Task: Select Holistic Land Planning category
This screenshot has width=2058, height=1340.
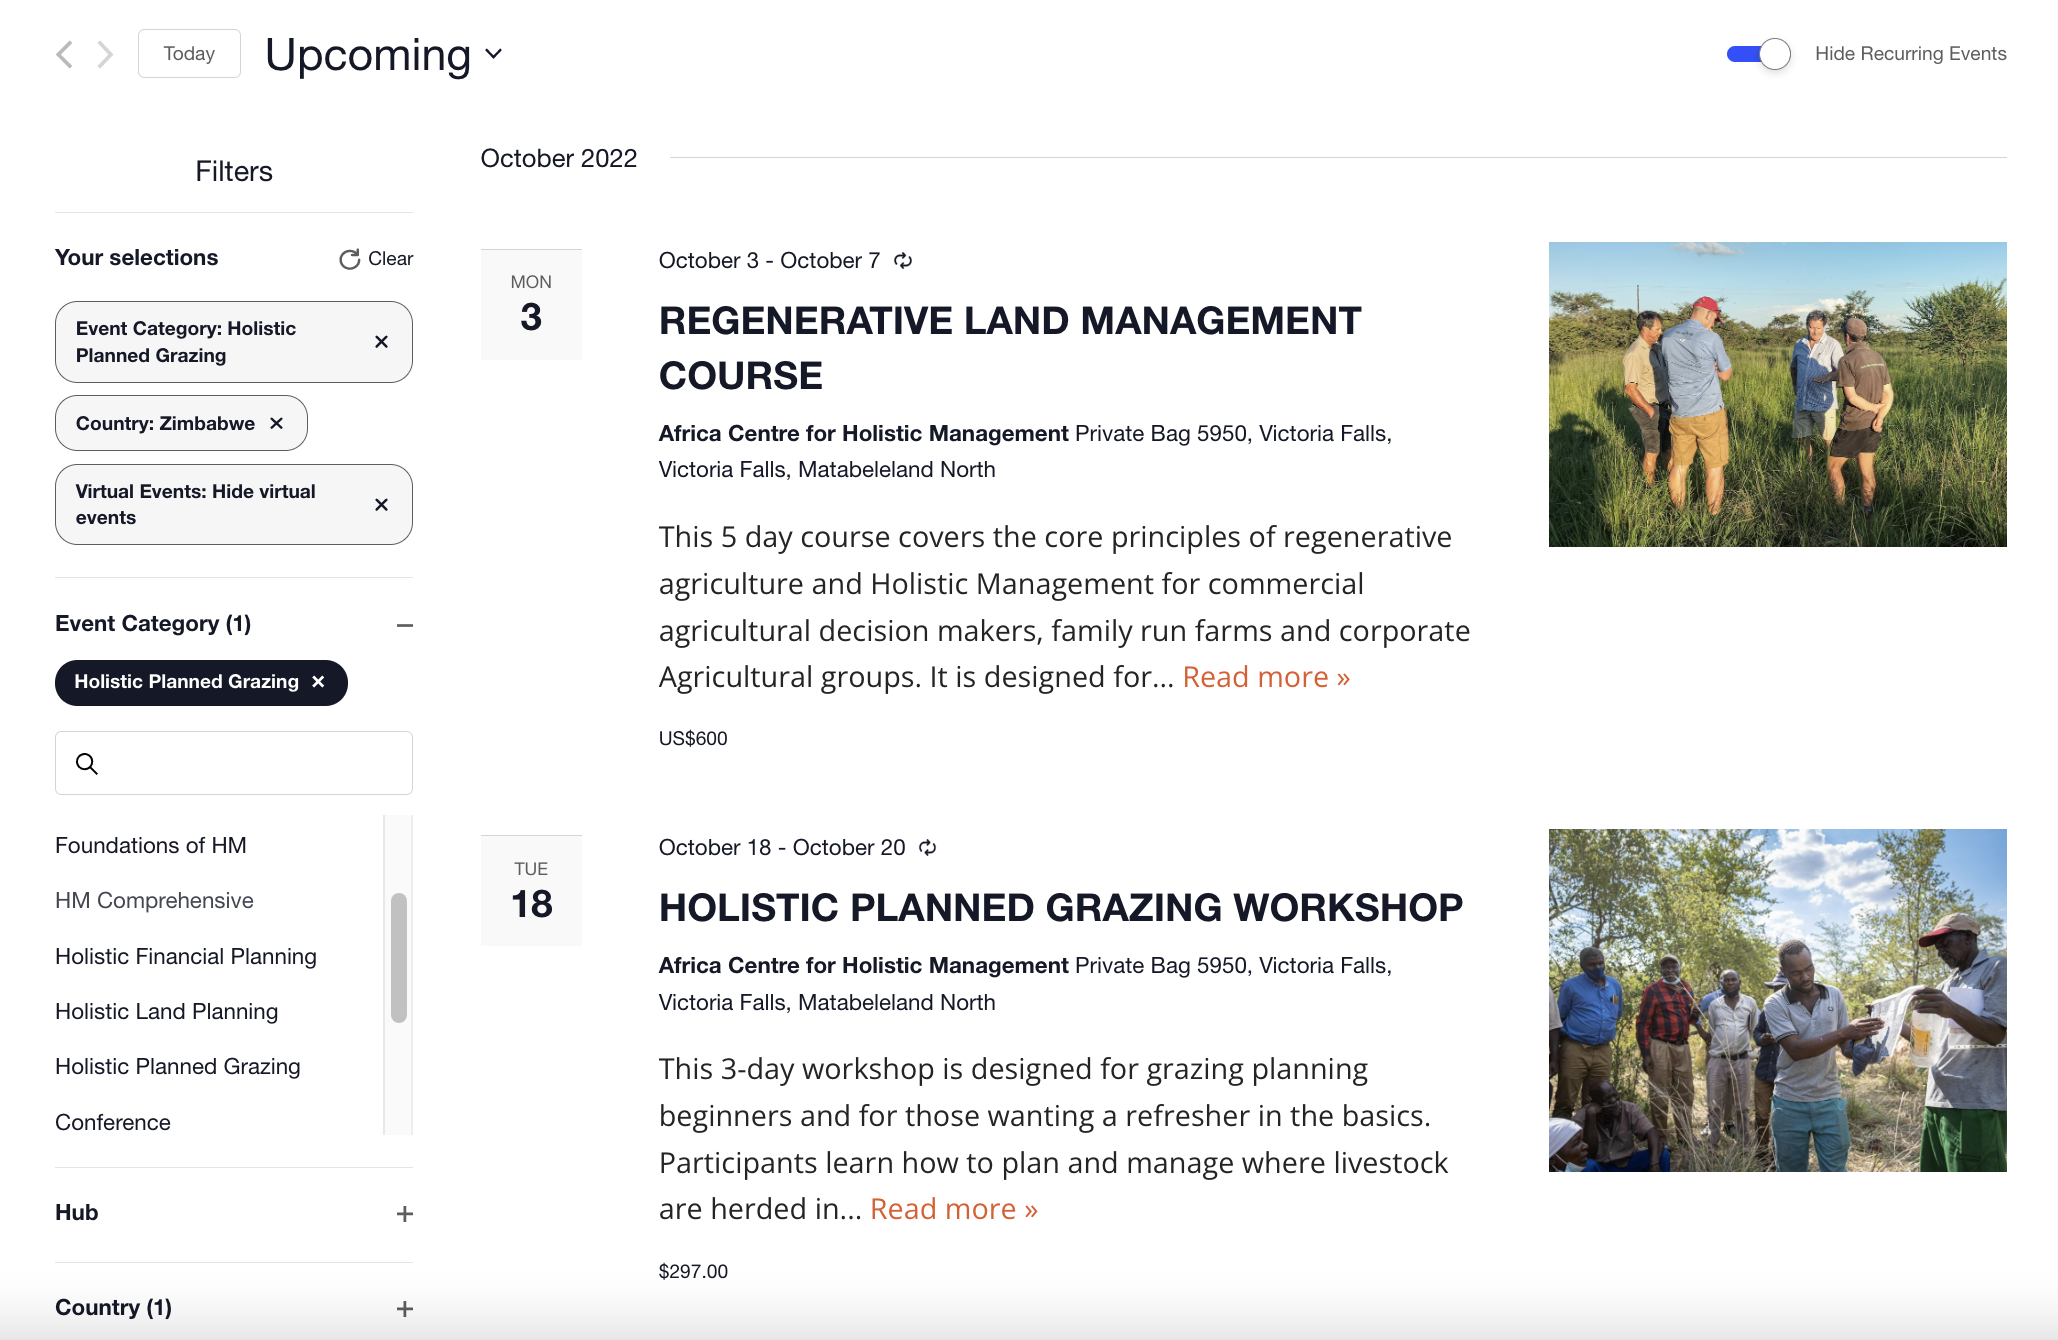Action: click(x=167, y=1012)
